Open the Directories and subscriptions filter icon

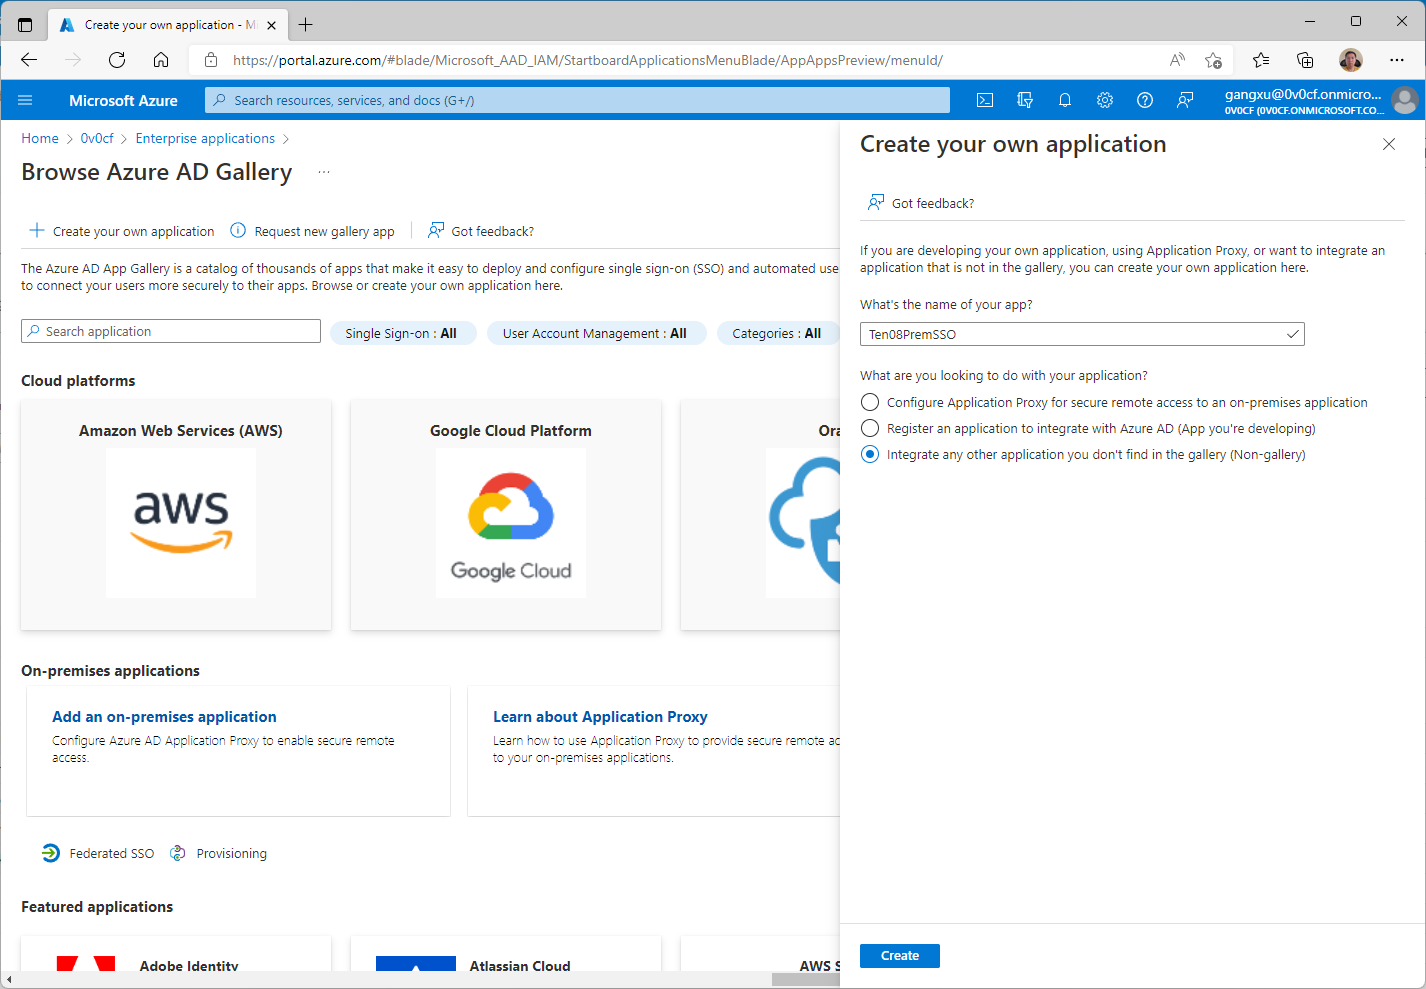click(x=1025, y=100)
